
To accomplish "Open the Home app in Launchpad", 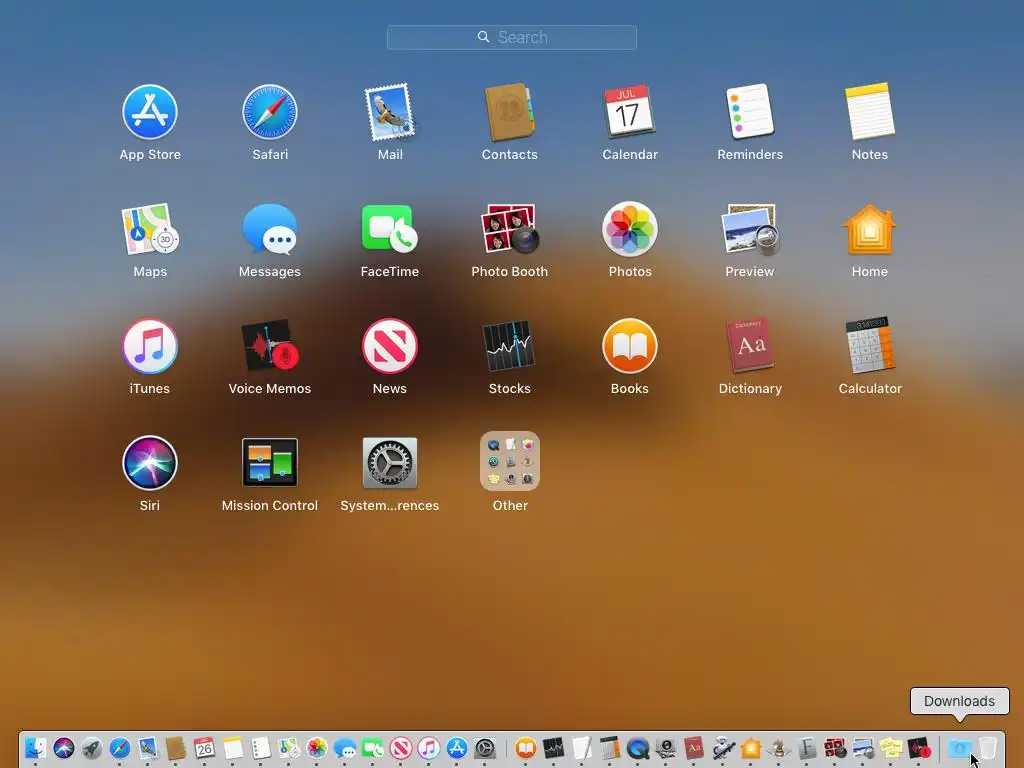I will (870, 229).
